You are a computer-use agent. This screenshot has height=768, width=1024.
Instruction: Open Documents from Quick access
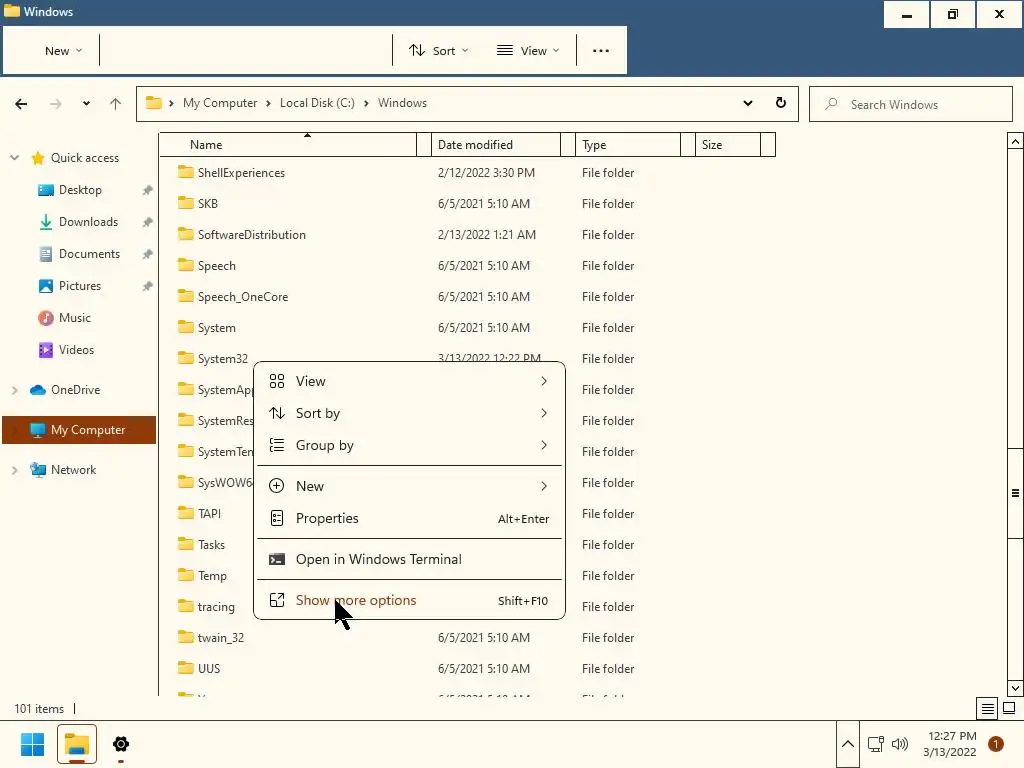click(x=89, y=254)
